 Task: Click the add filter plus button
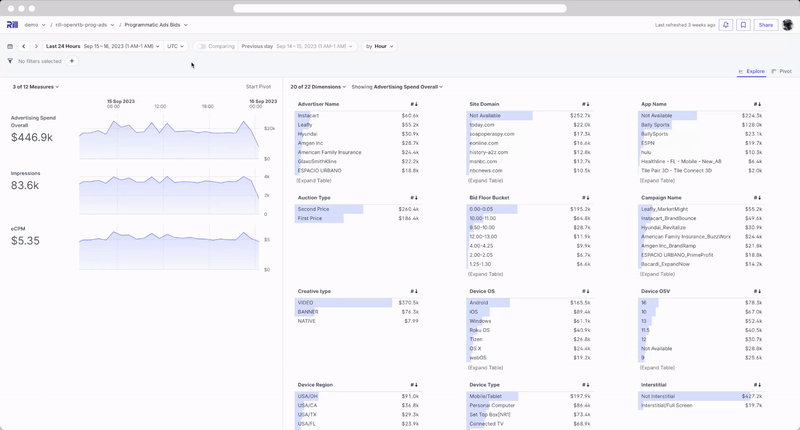pyautogui.click(x=72, y=61)
